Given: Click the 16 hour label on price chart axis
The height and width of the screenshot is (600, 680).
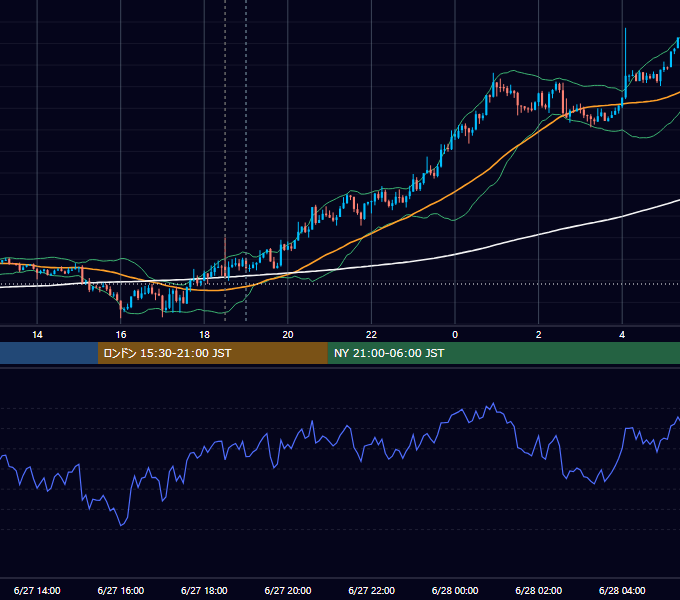Looking at the screenshot, I should pyautogui.click(x=121, y=335).
